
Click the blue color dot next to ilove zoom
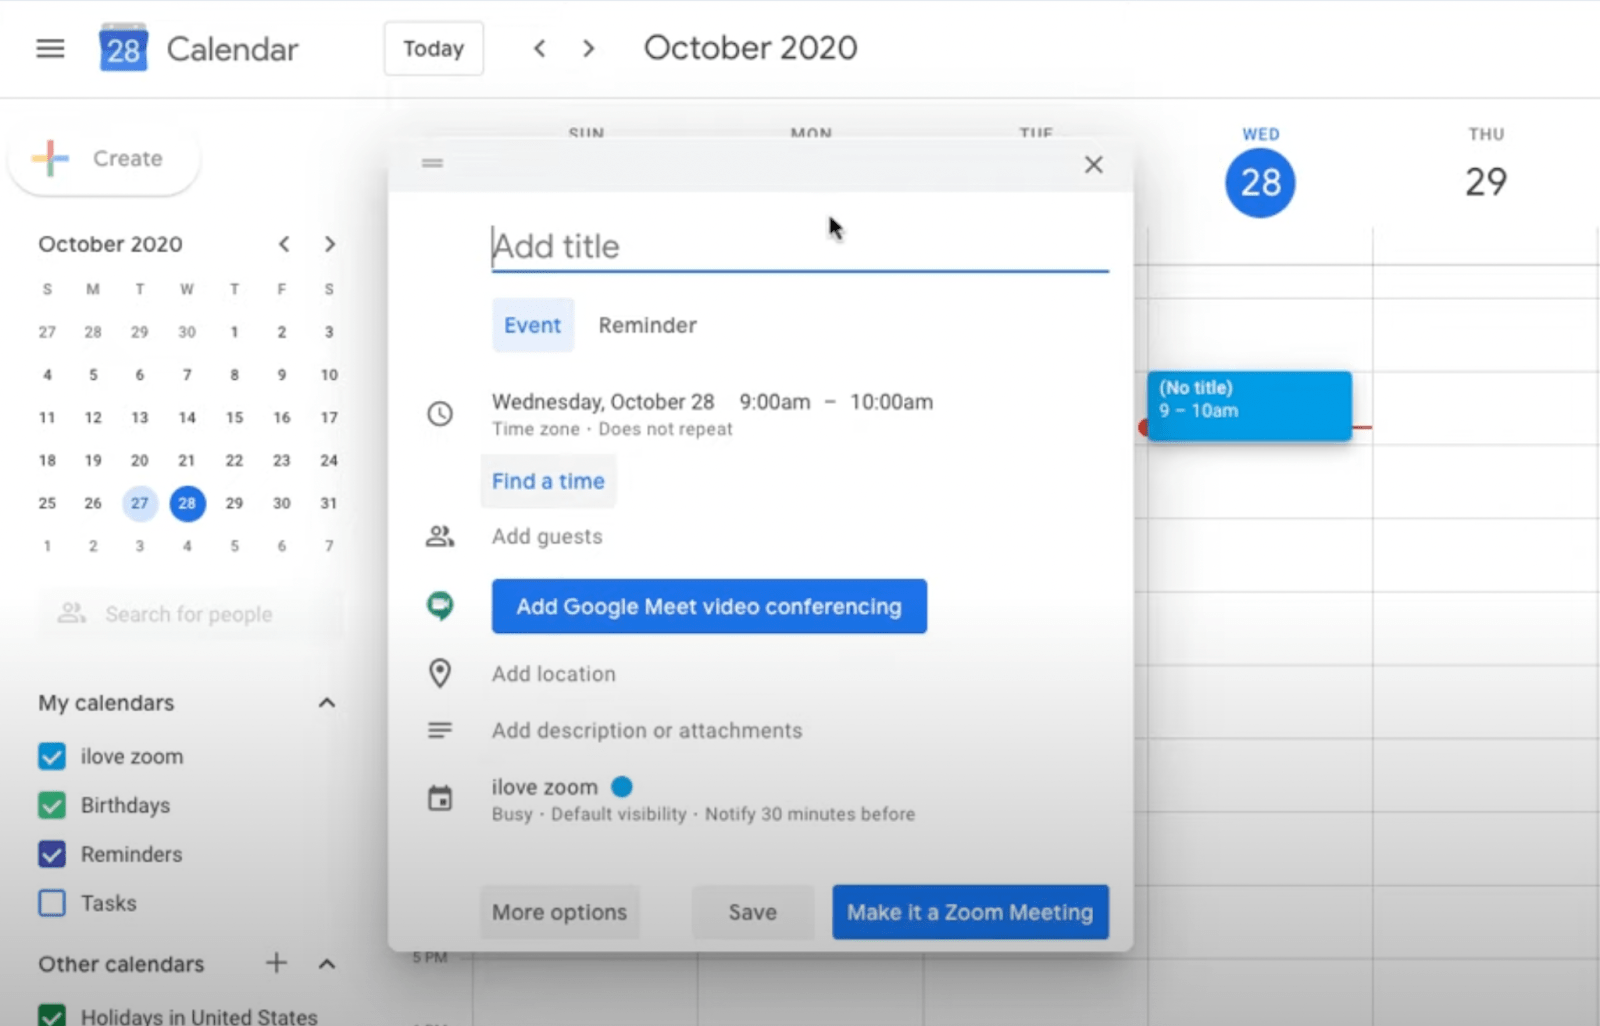(622, 787)
